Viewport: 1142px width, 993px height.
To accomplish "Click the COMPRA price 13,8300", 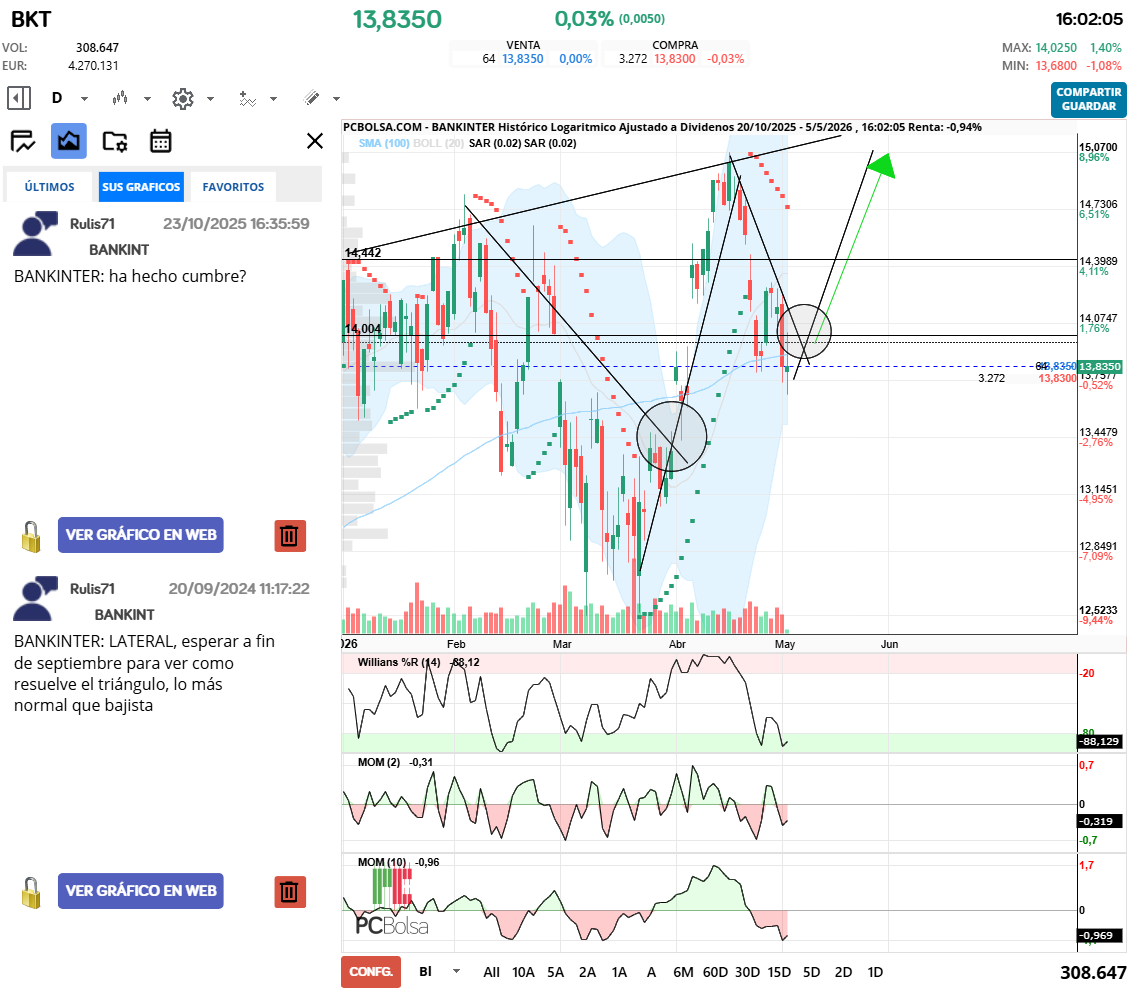I will pos(674,59).
